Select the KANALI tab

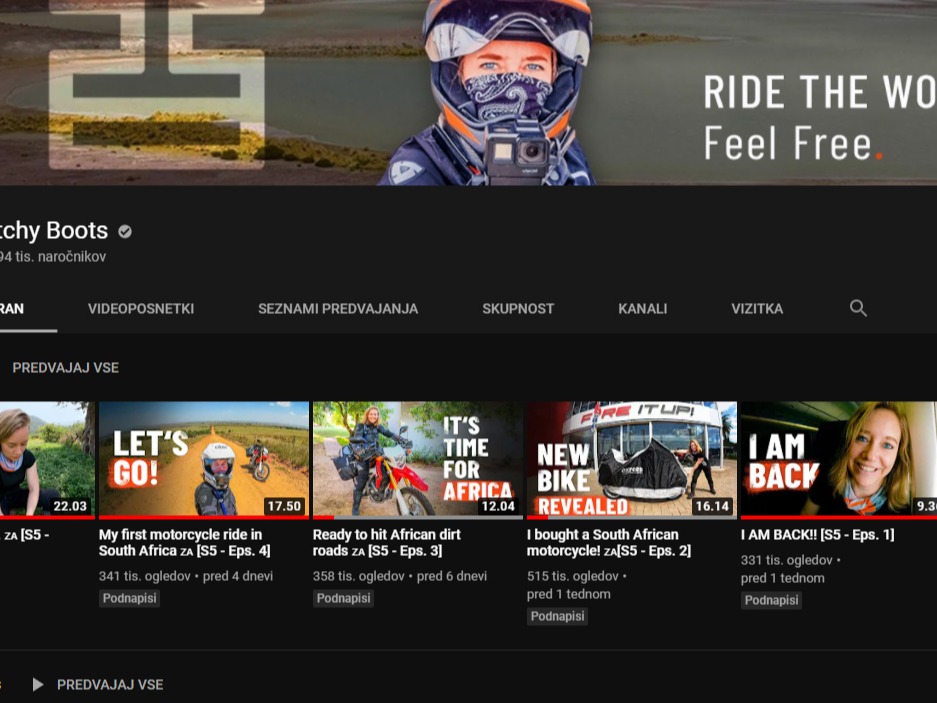pyautogui.click(x=643, y=309)
